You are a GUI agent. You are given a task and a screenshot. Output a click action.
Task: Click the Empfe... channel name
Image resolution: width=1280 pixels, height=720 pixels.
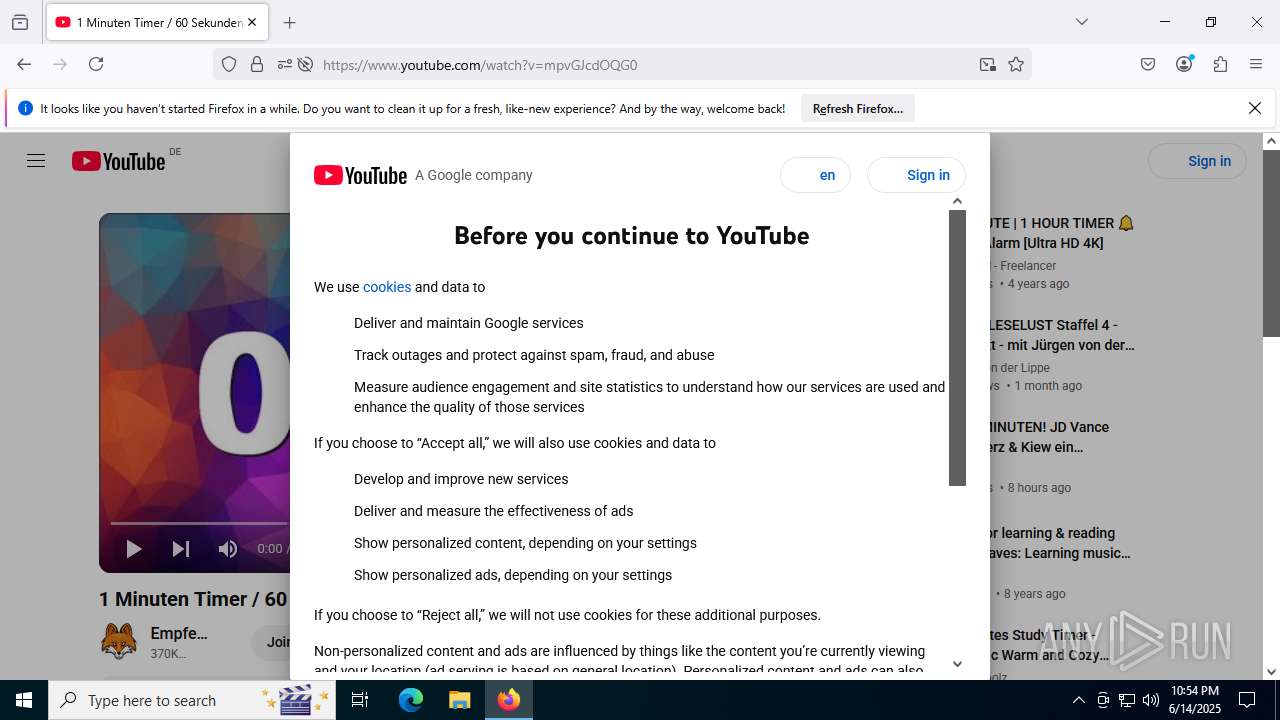coord(179,633)
